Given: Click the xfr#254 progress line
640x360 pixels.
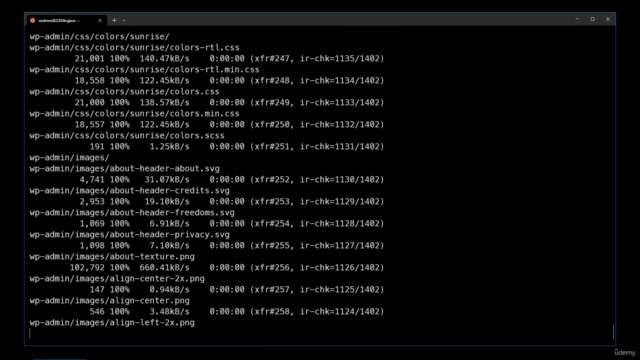Looking at the screenshot, I should (231, 224).
